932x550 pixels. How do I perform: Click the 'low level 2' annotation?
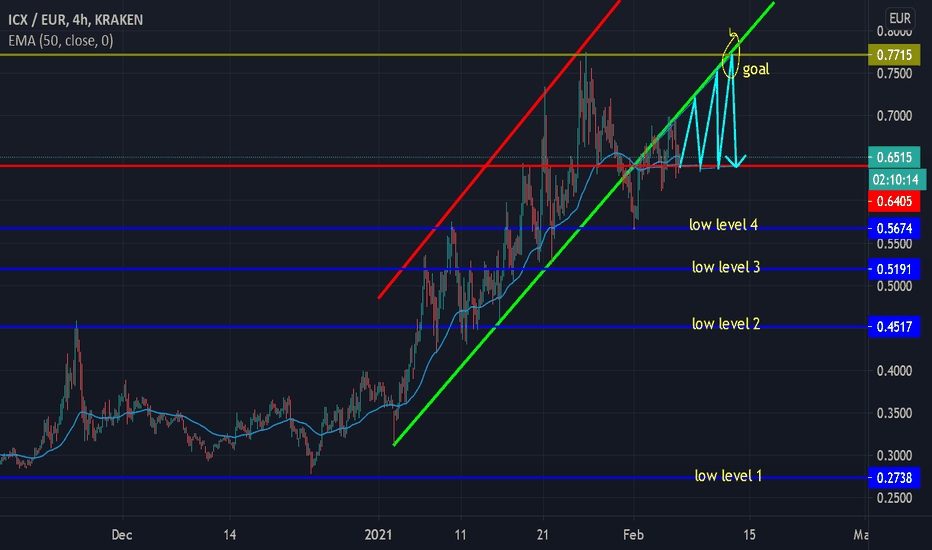tap(726, 323)
